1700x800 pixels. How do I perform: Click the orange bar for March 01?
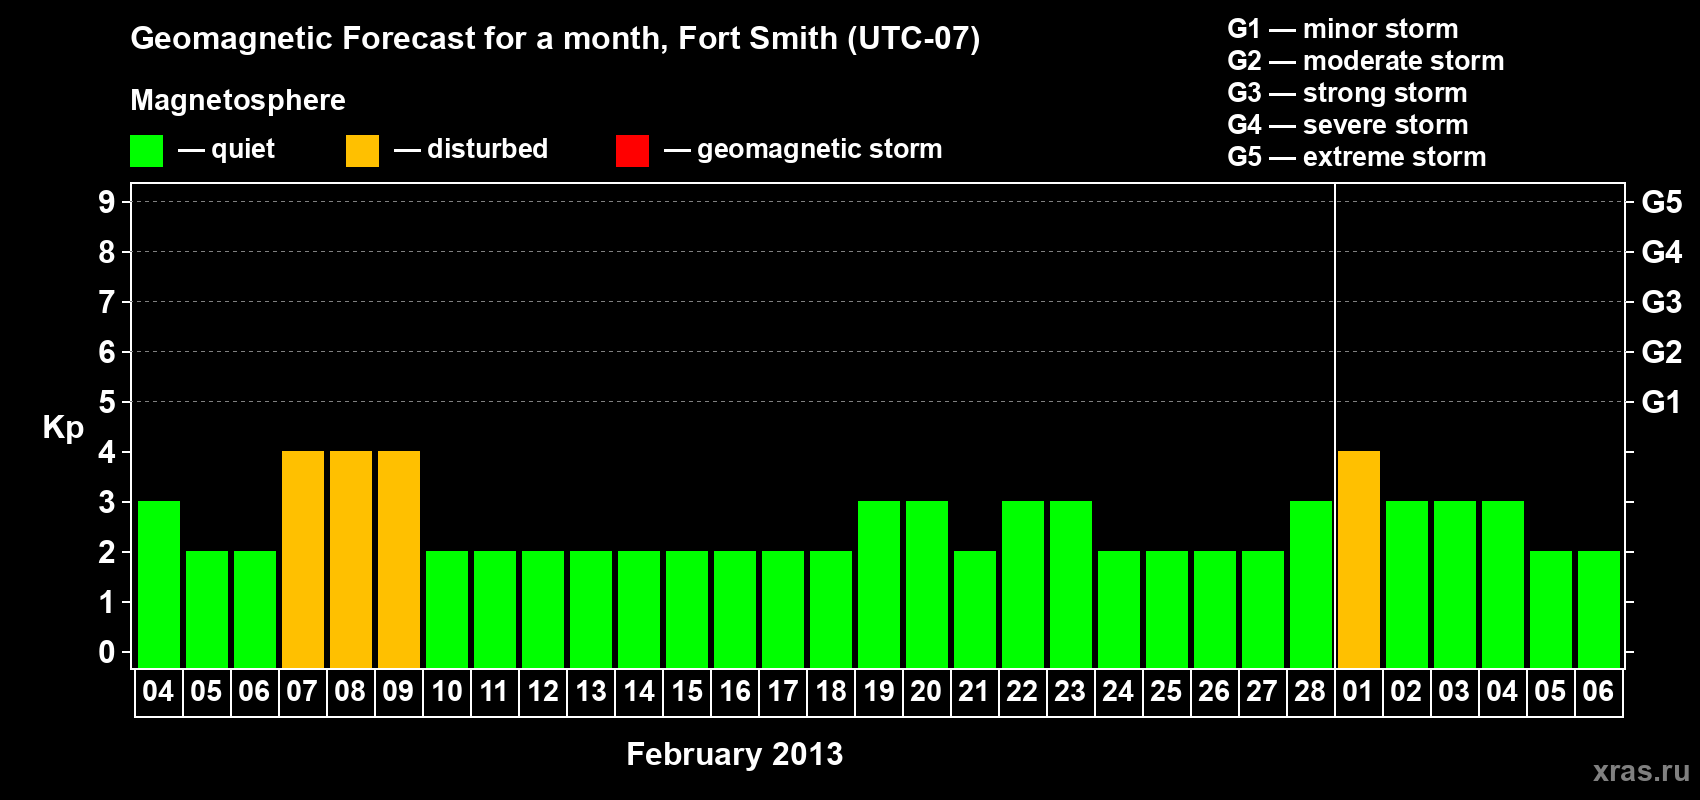point(1359,560)
